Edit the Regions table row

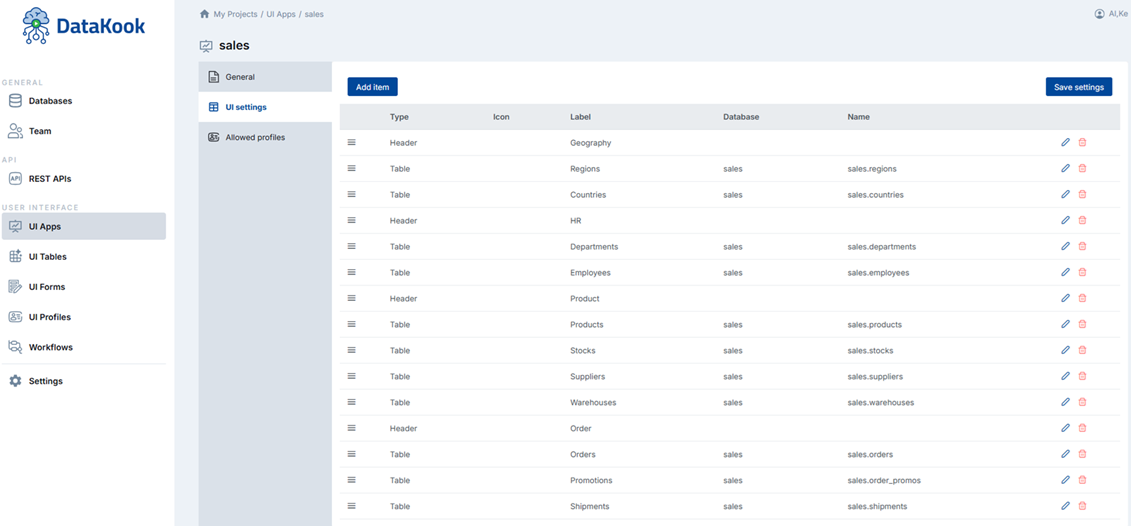click(1065, 168)
